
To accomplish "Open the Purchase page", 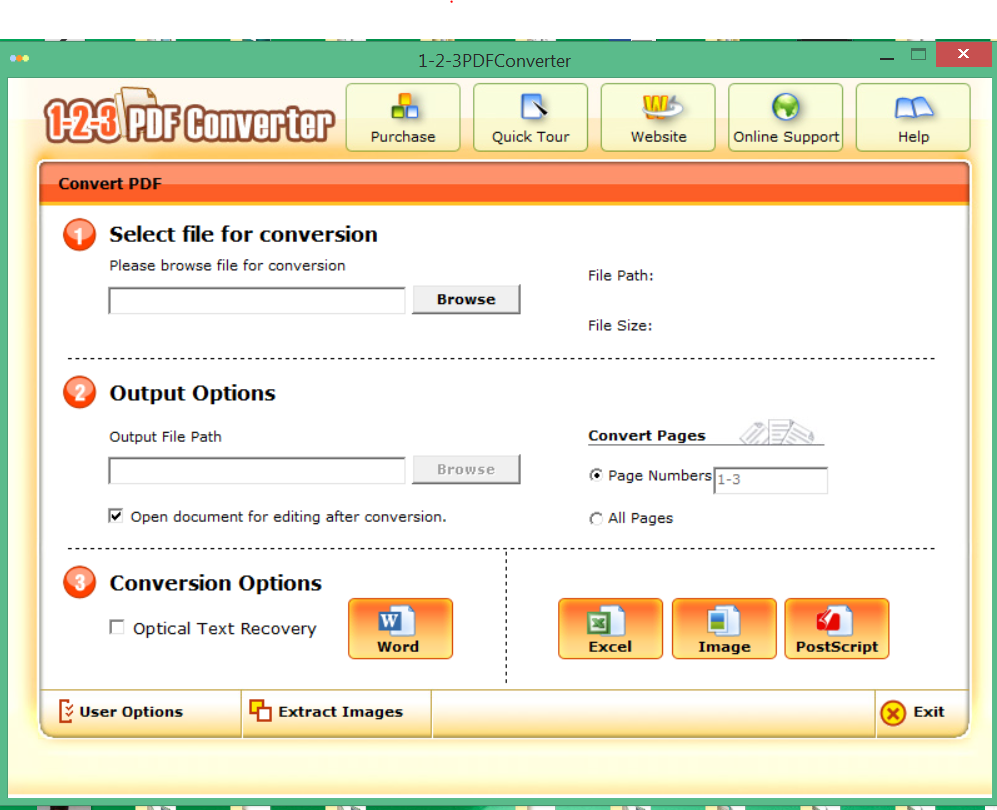I will click(x=403, y=118).
